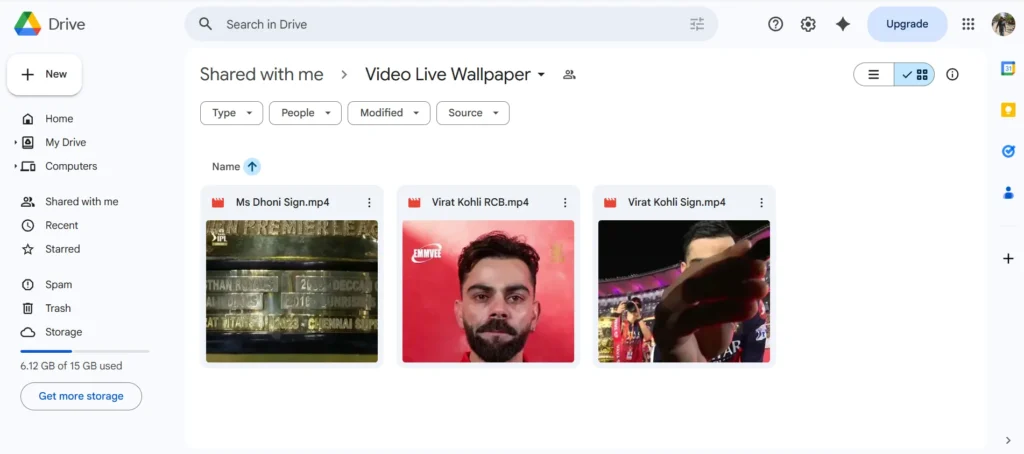Select the Ms Dhoni Sign.mp4 file name
This screenshot has width=1024, height=454.
point(283,203)
